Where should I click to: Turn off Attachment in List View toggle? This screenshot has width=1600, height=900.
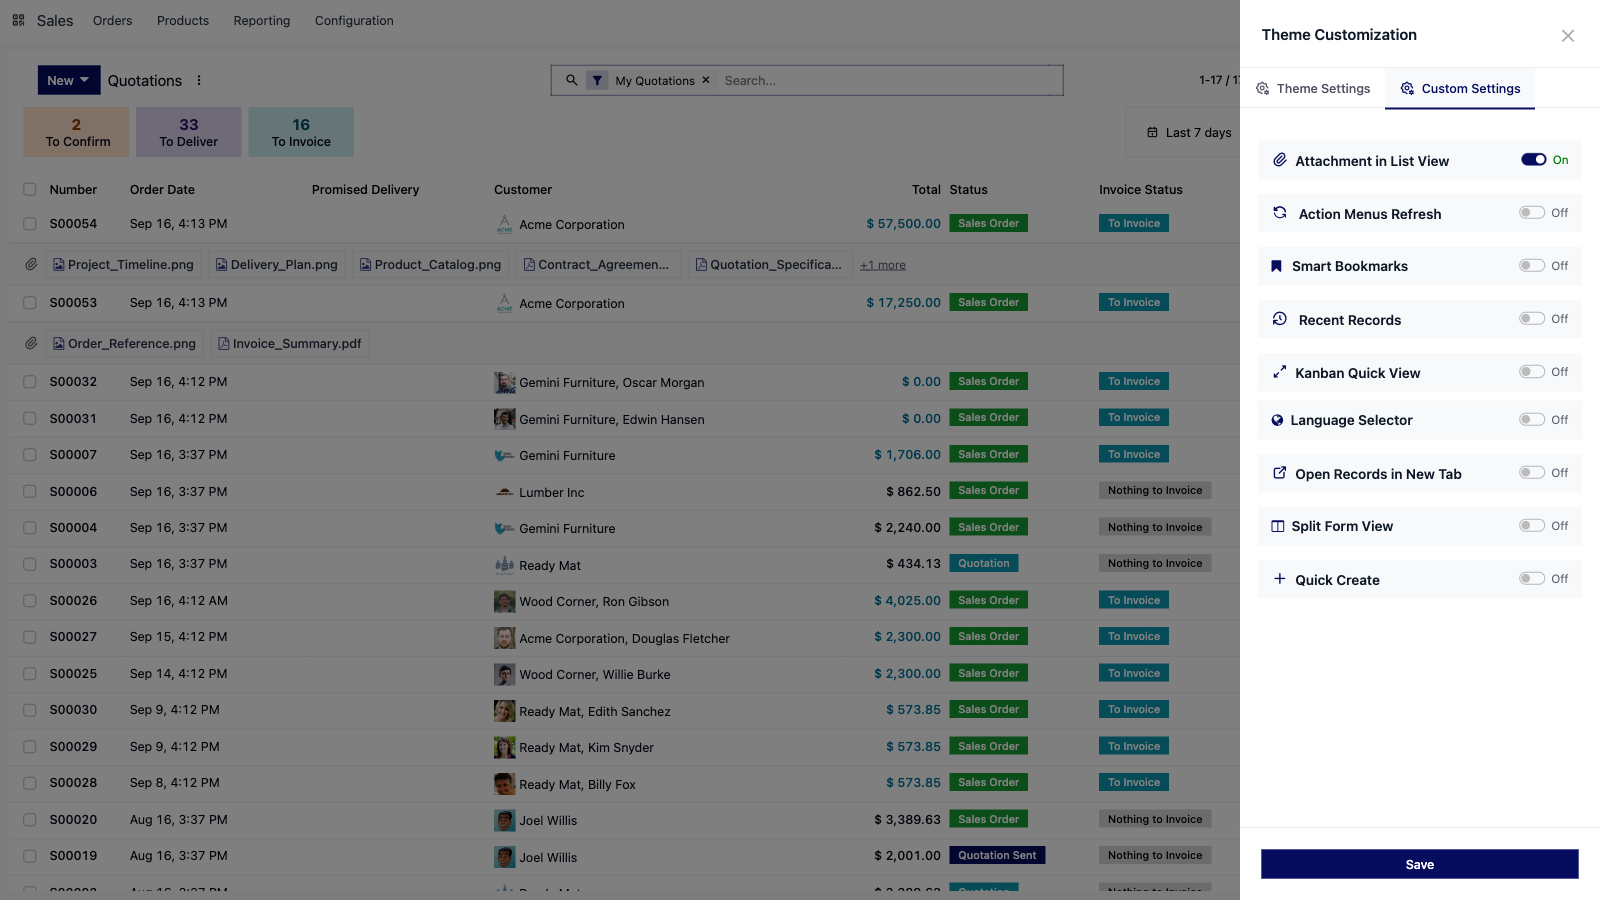tap(1533, 159)
